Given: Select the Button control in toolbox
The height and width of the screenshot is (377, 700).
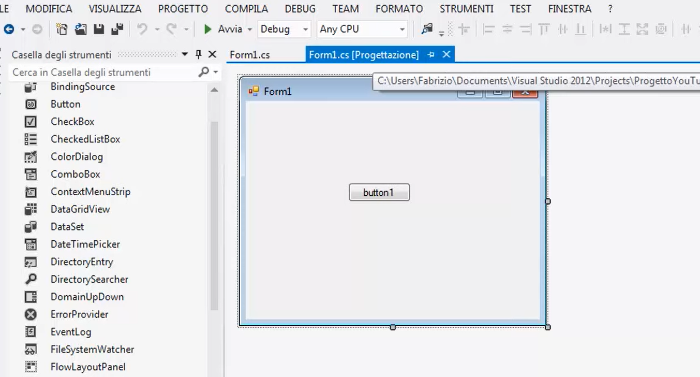Looking at the screenshot, I should [x=65, y=104].
